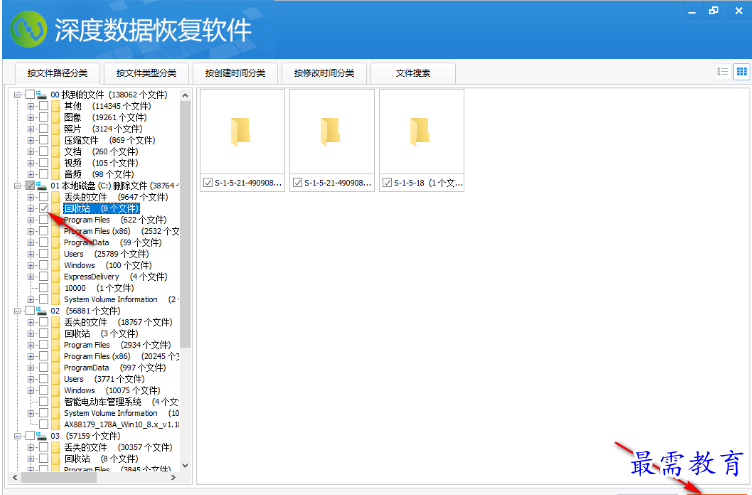Click folder icon of 其他 row
This screenshot has width=752, height=495.
point(56,106)
